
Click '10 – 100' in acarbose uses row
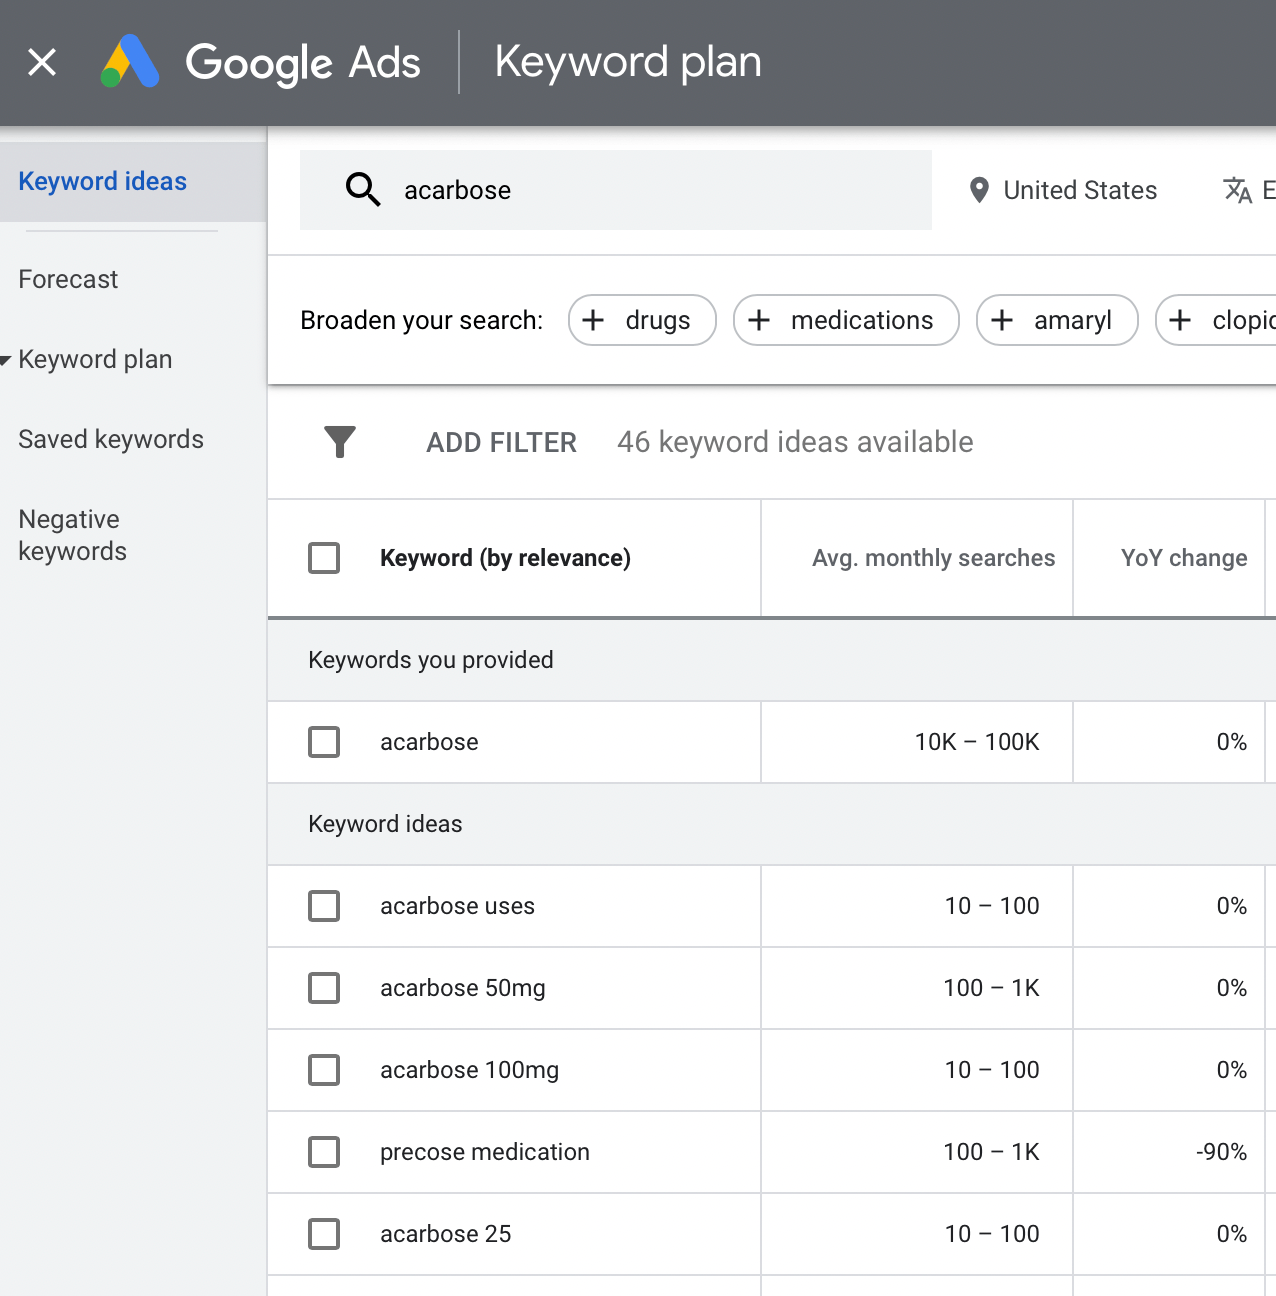tap(992, 906)
